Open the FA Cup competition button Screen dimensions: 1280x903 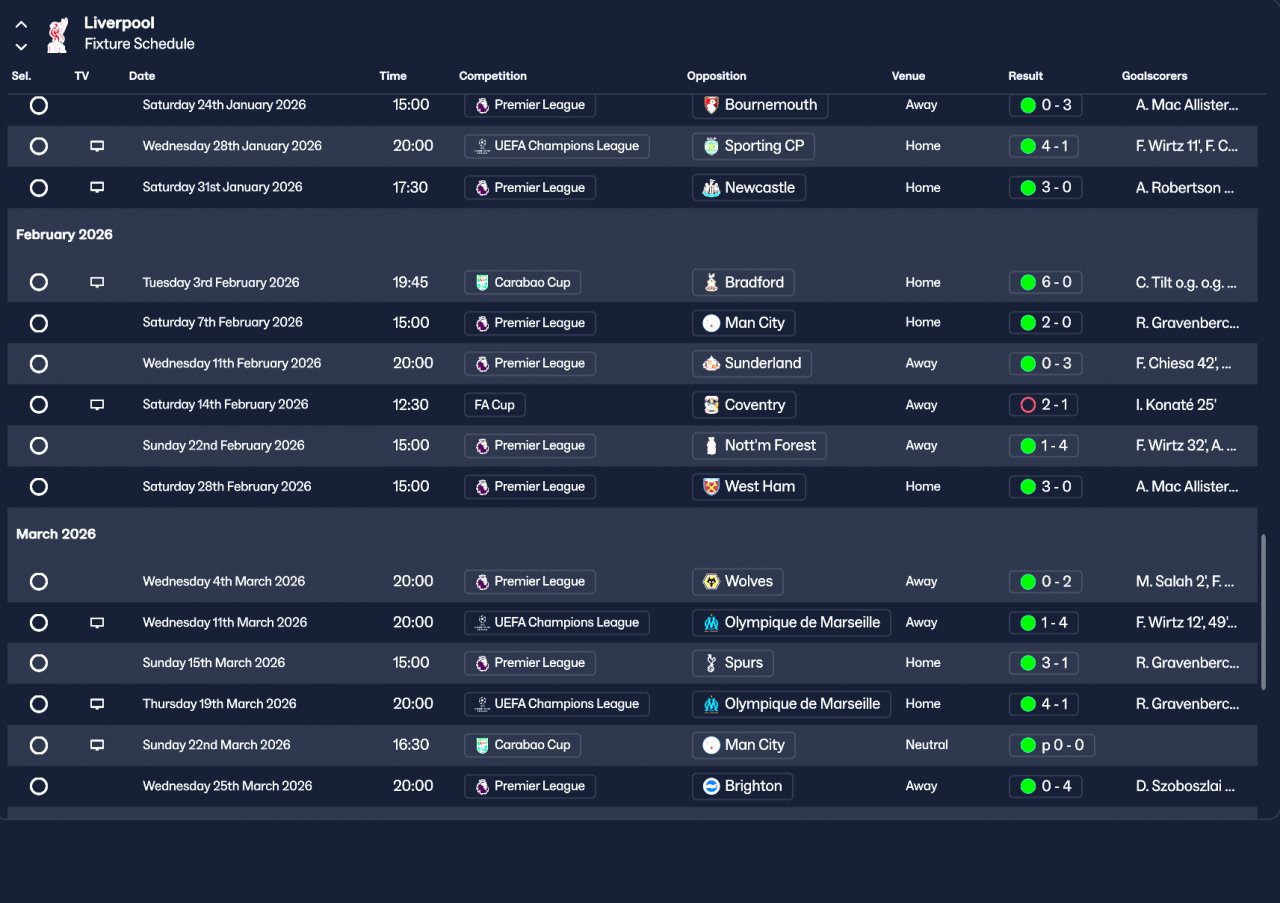pos(495,405)
